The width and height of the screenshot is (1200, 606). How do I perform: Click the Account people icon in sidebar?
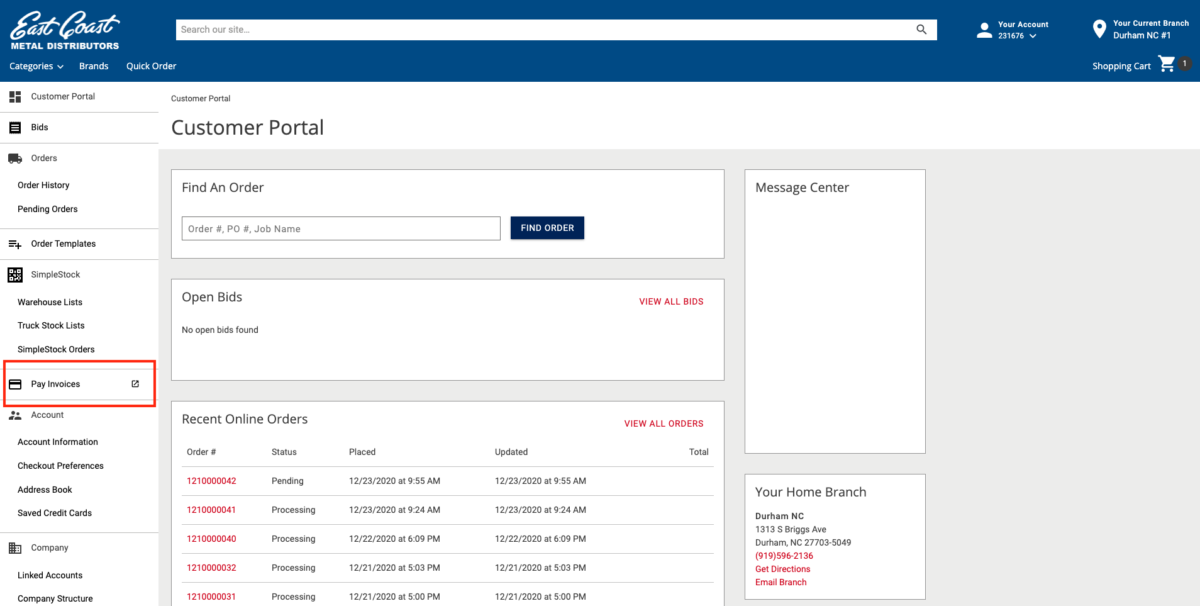coord(15,414)
